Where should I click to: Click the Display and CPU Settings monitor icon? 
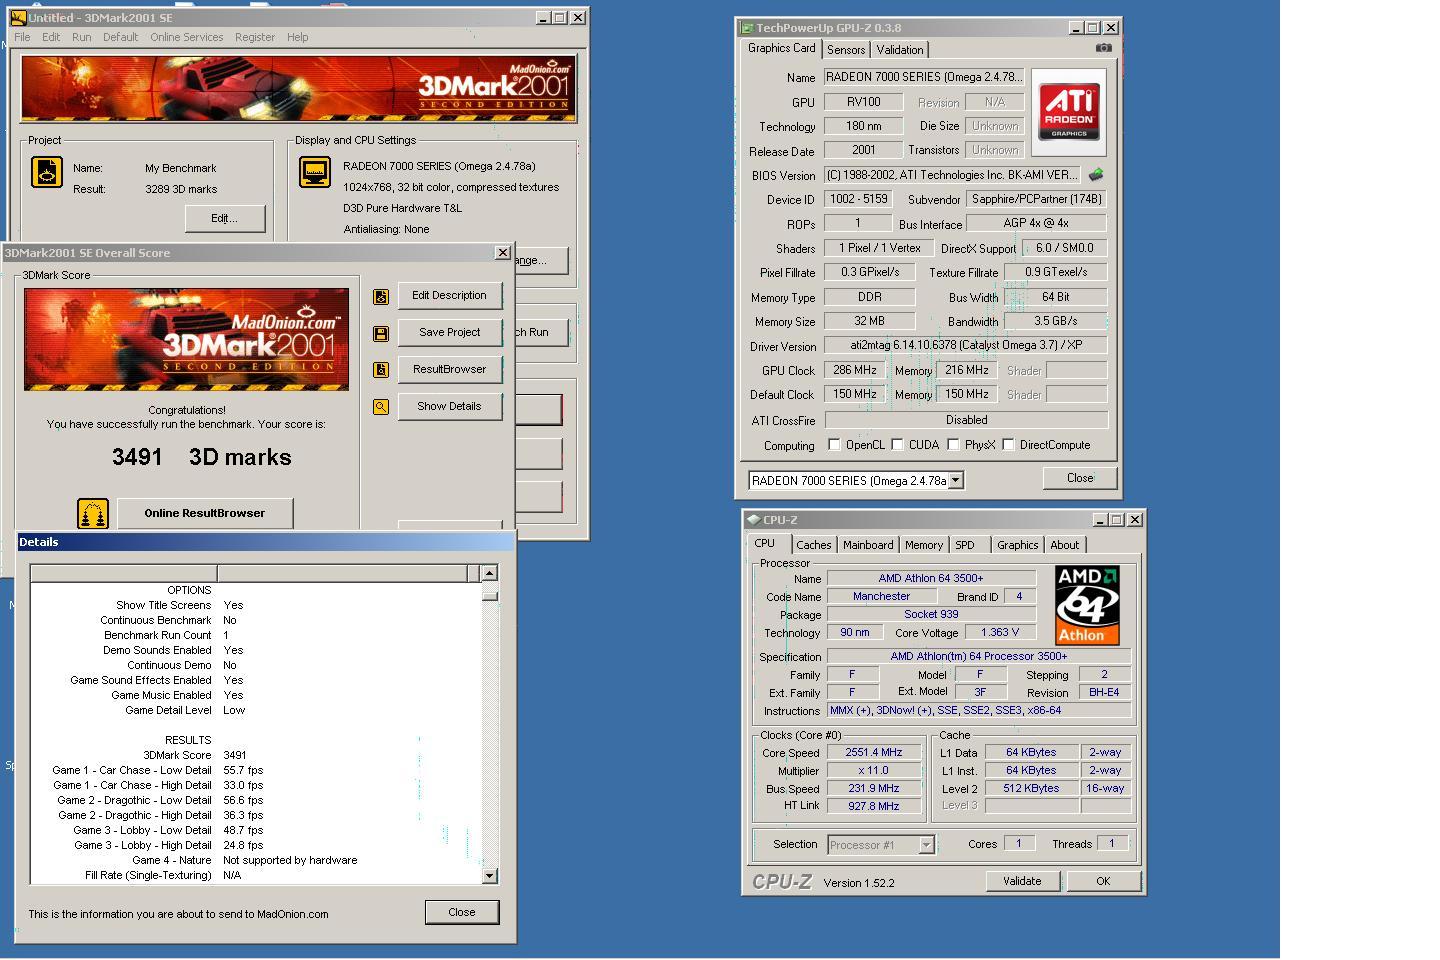315,172
